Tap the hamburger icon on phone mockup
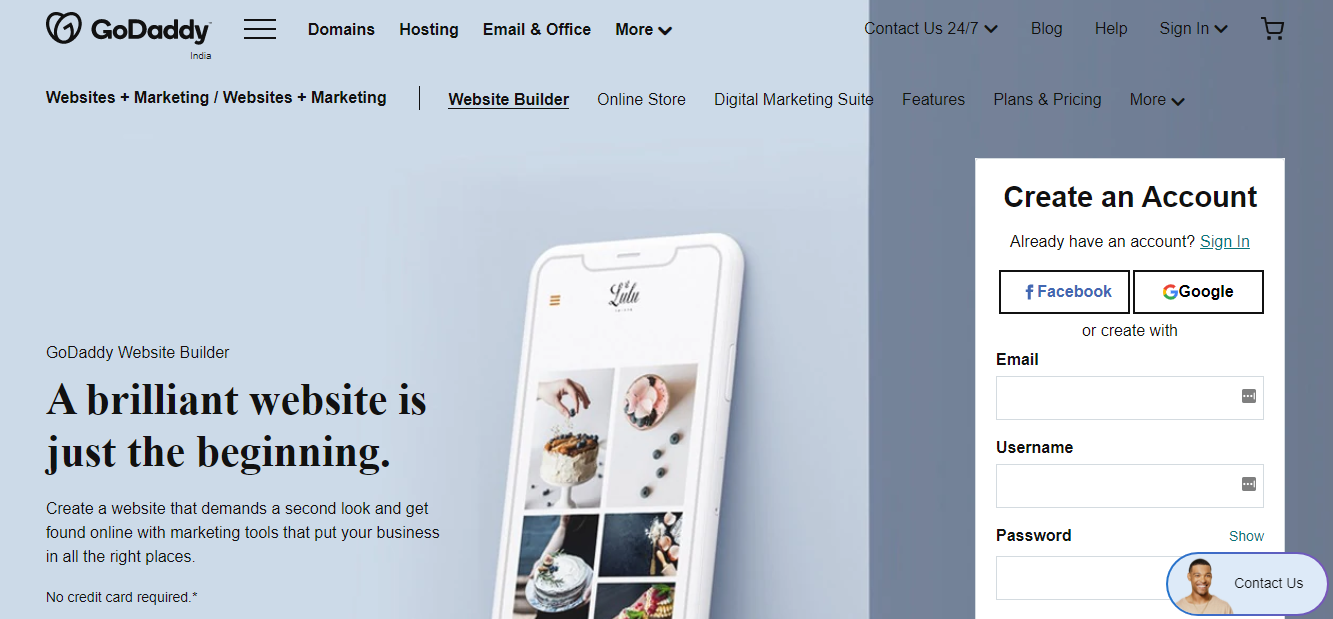The height and width of the screenshot is (619, 1333). [555, 300]
